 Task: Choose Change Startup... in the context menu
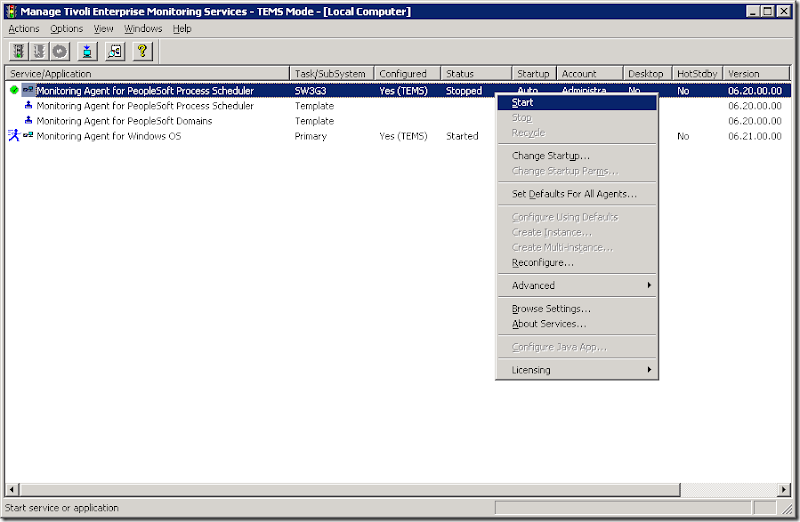click(577, 156)
